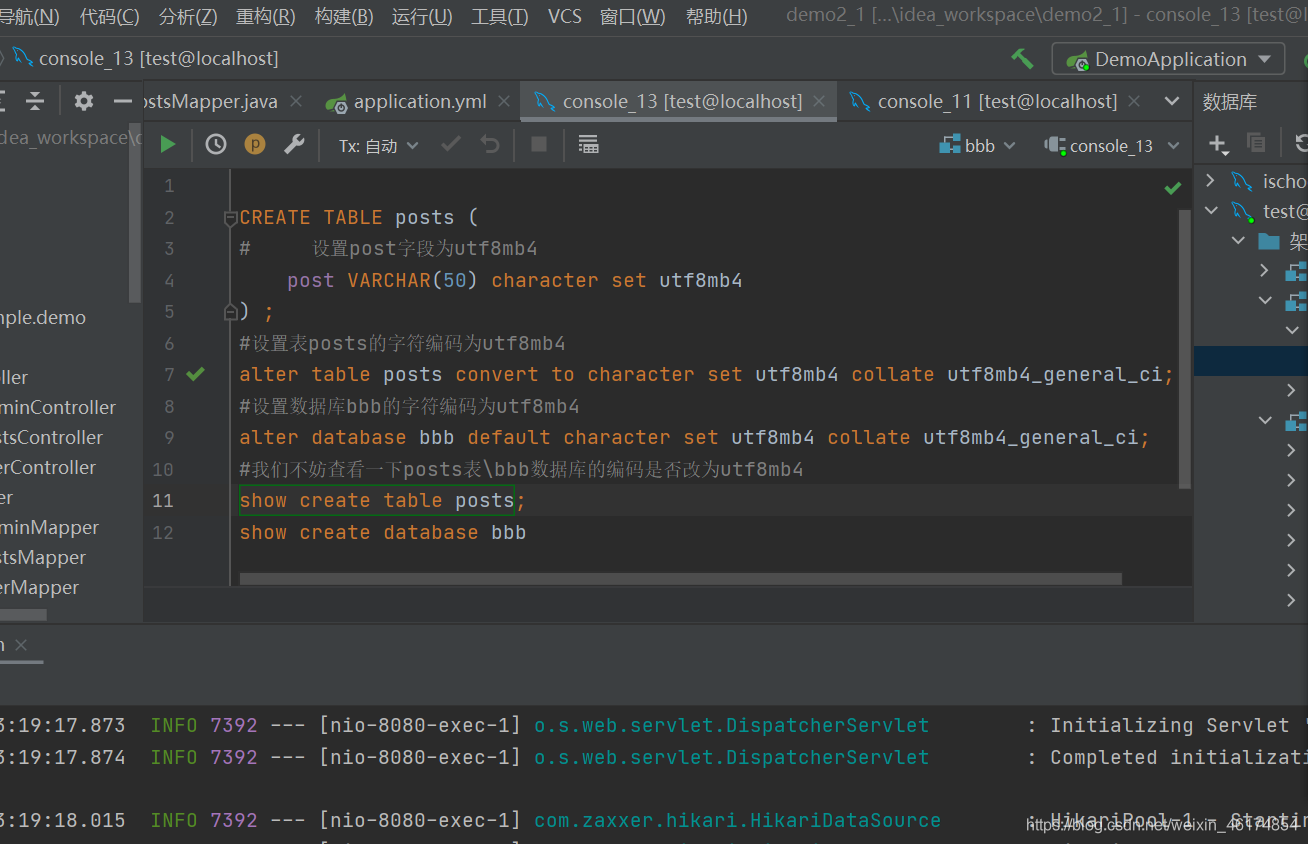Switch to the application.yml tab
1308x844 pixels.
coord(418,101)
